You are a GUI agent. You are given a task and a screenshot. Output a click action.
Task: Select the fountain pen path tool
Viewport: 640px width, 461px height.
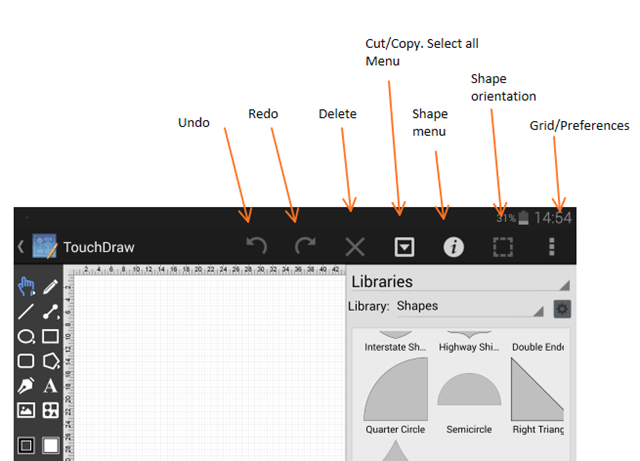pos(26,386)
